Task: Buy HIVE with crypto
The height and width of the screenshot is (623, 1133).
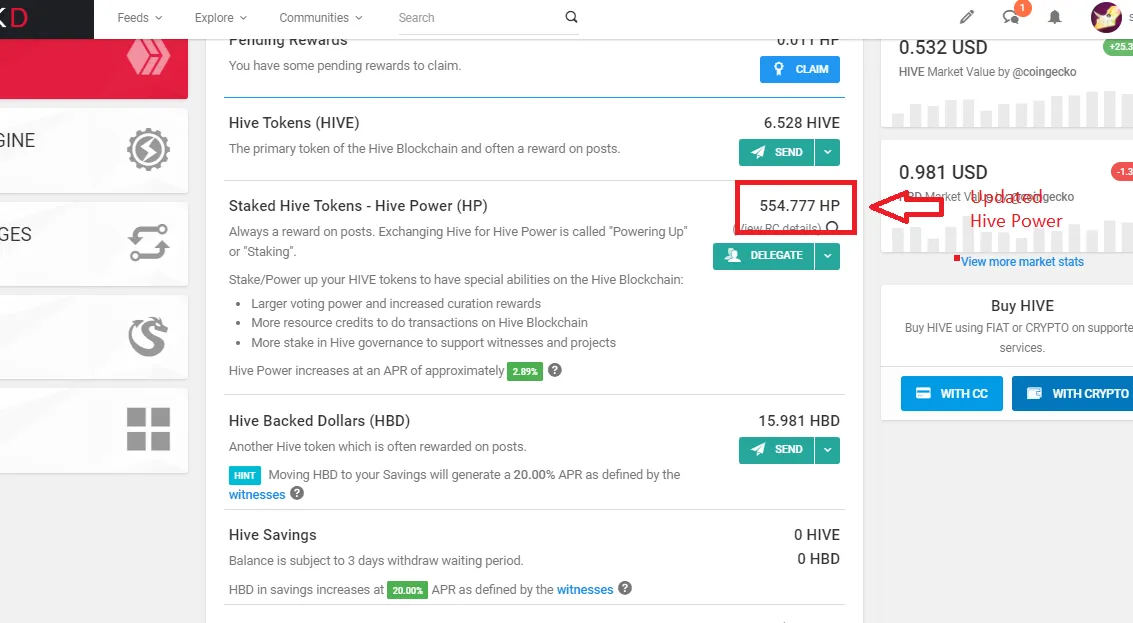Action: (x=1072, y=393)
